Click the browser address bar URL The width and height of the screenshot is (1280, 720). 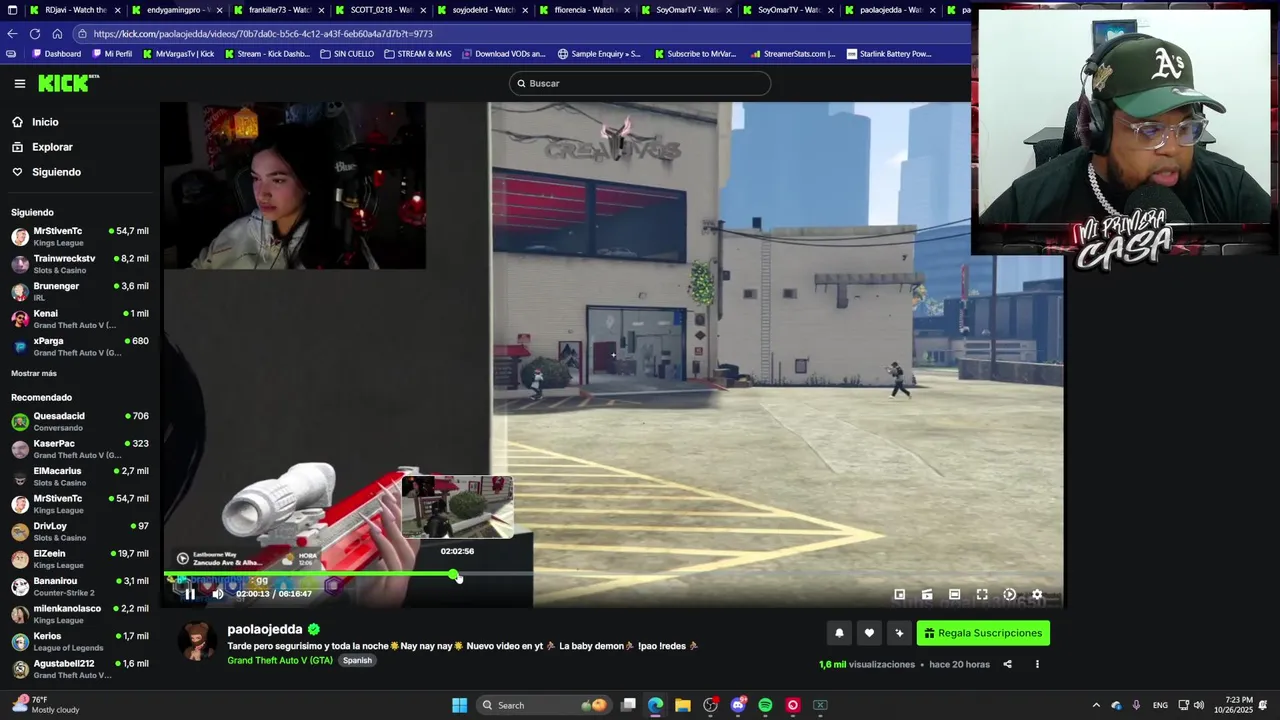pos(263,34)
